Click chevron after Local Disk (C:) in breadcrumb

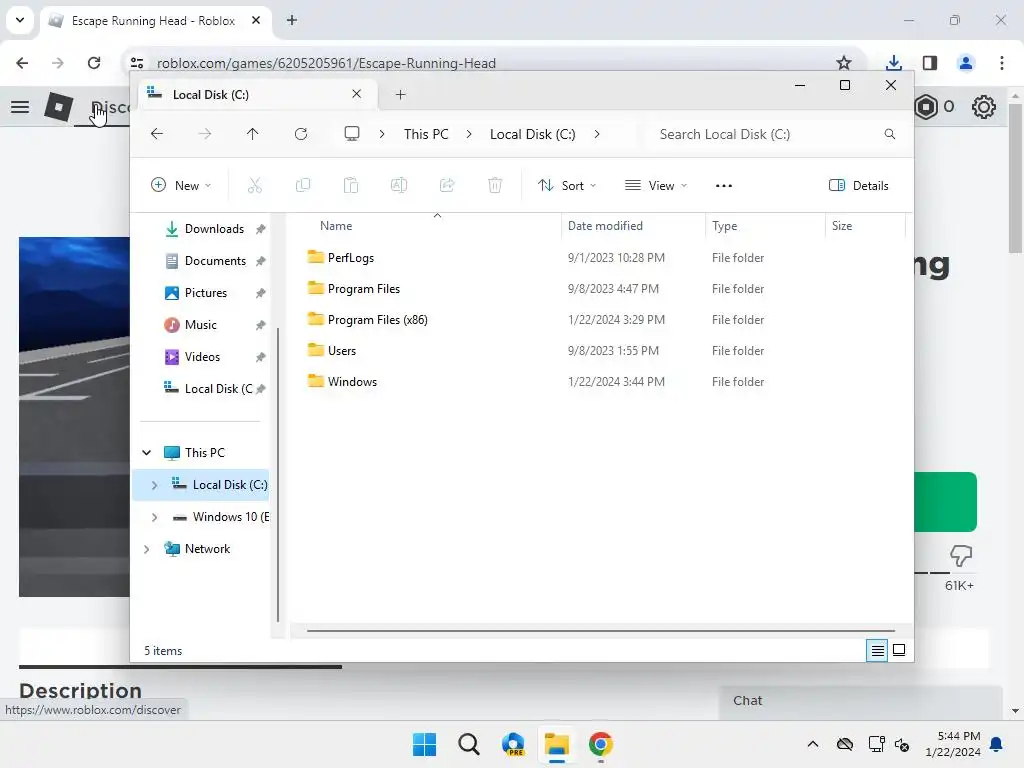pos(597,134)
